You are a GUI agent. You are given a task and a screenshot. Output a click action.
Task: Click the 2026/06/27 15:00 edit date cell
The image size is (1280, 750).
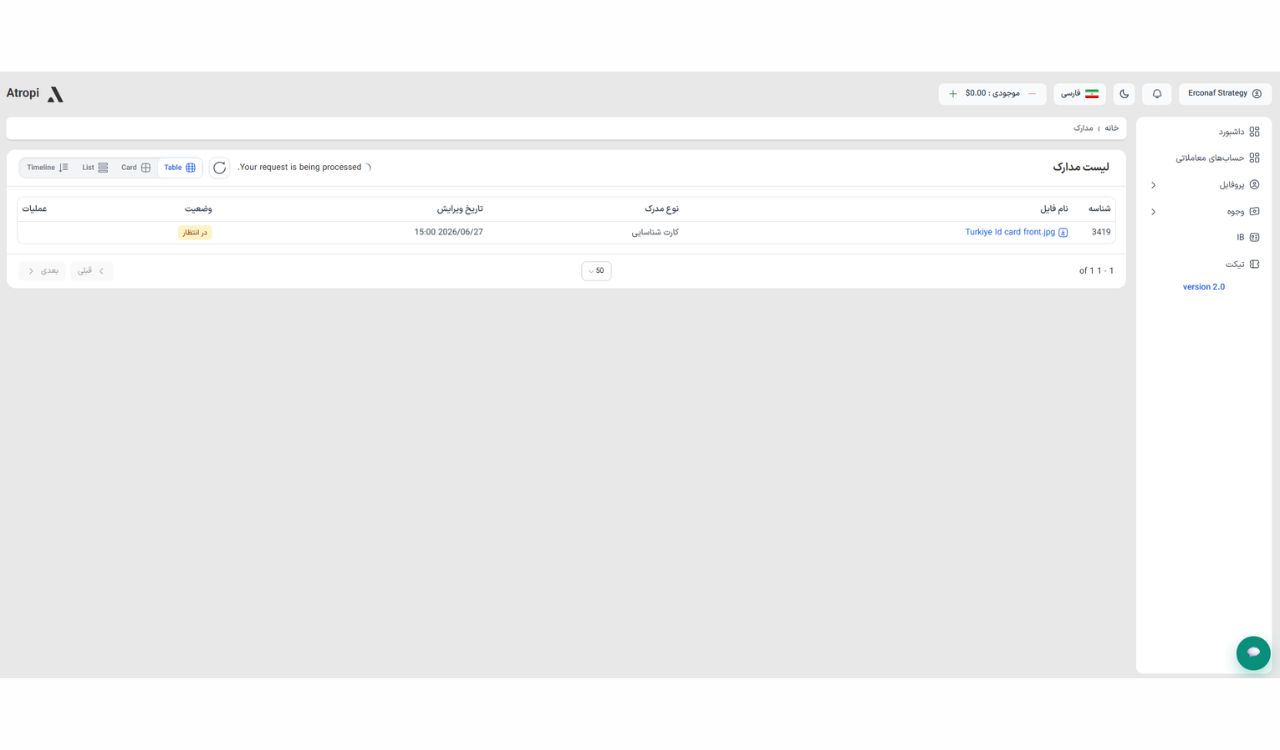pyautogui.click(x=449, y=232)
